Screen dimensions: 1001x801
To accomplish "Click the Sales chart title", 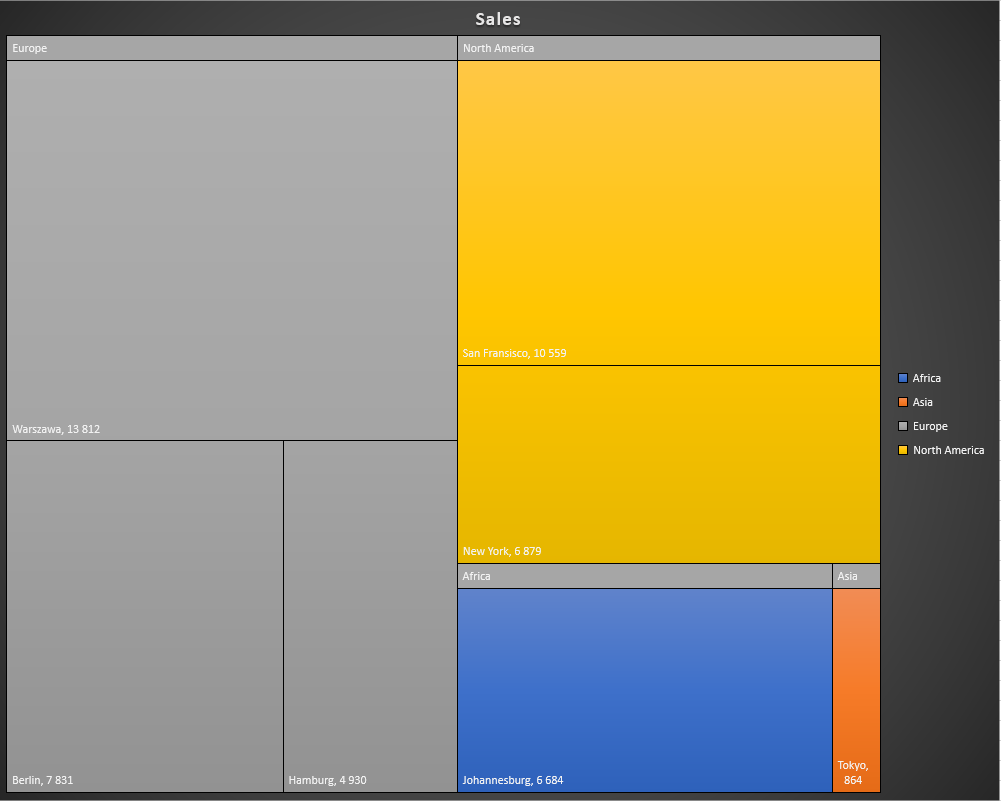I will click(x=498, y=19).
